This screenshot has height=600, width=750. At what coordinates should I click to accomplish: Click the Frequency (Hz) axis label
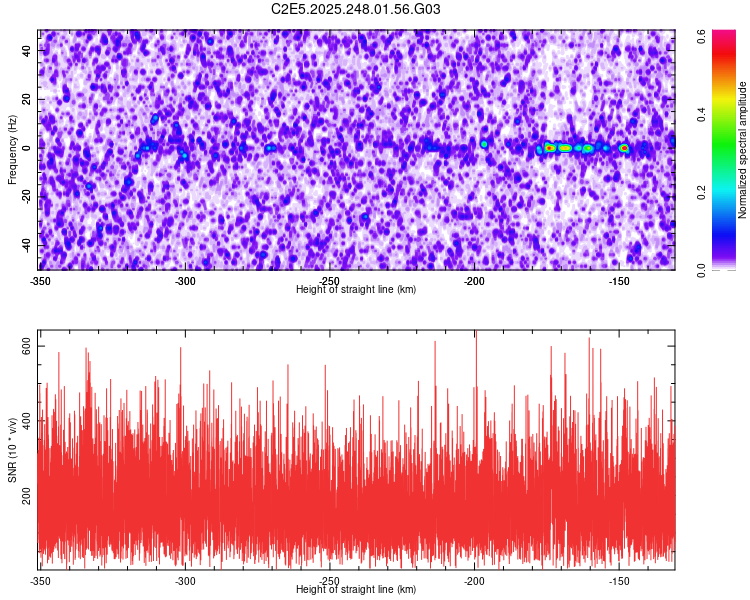click(x=12, y=150)
